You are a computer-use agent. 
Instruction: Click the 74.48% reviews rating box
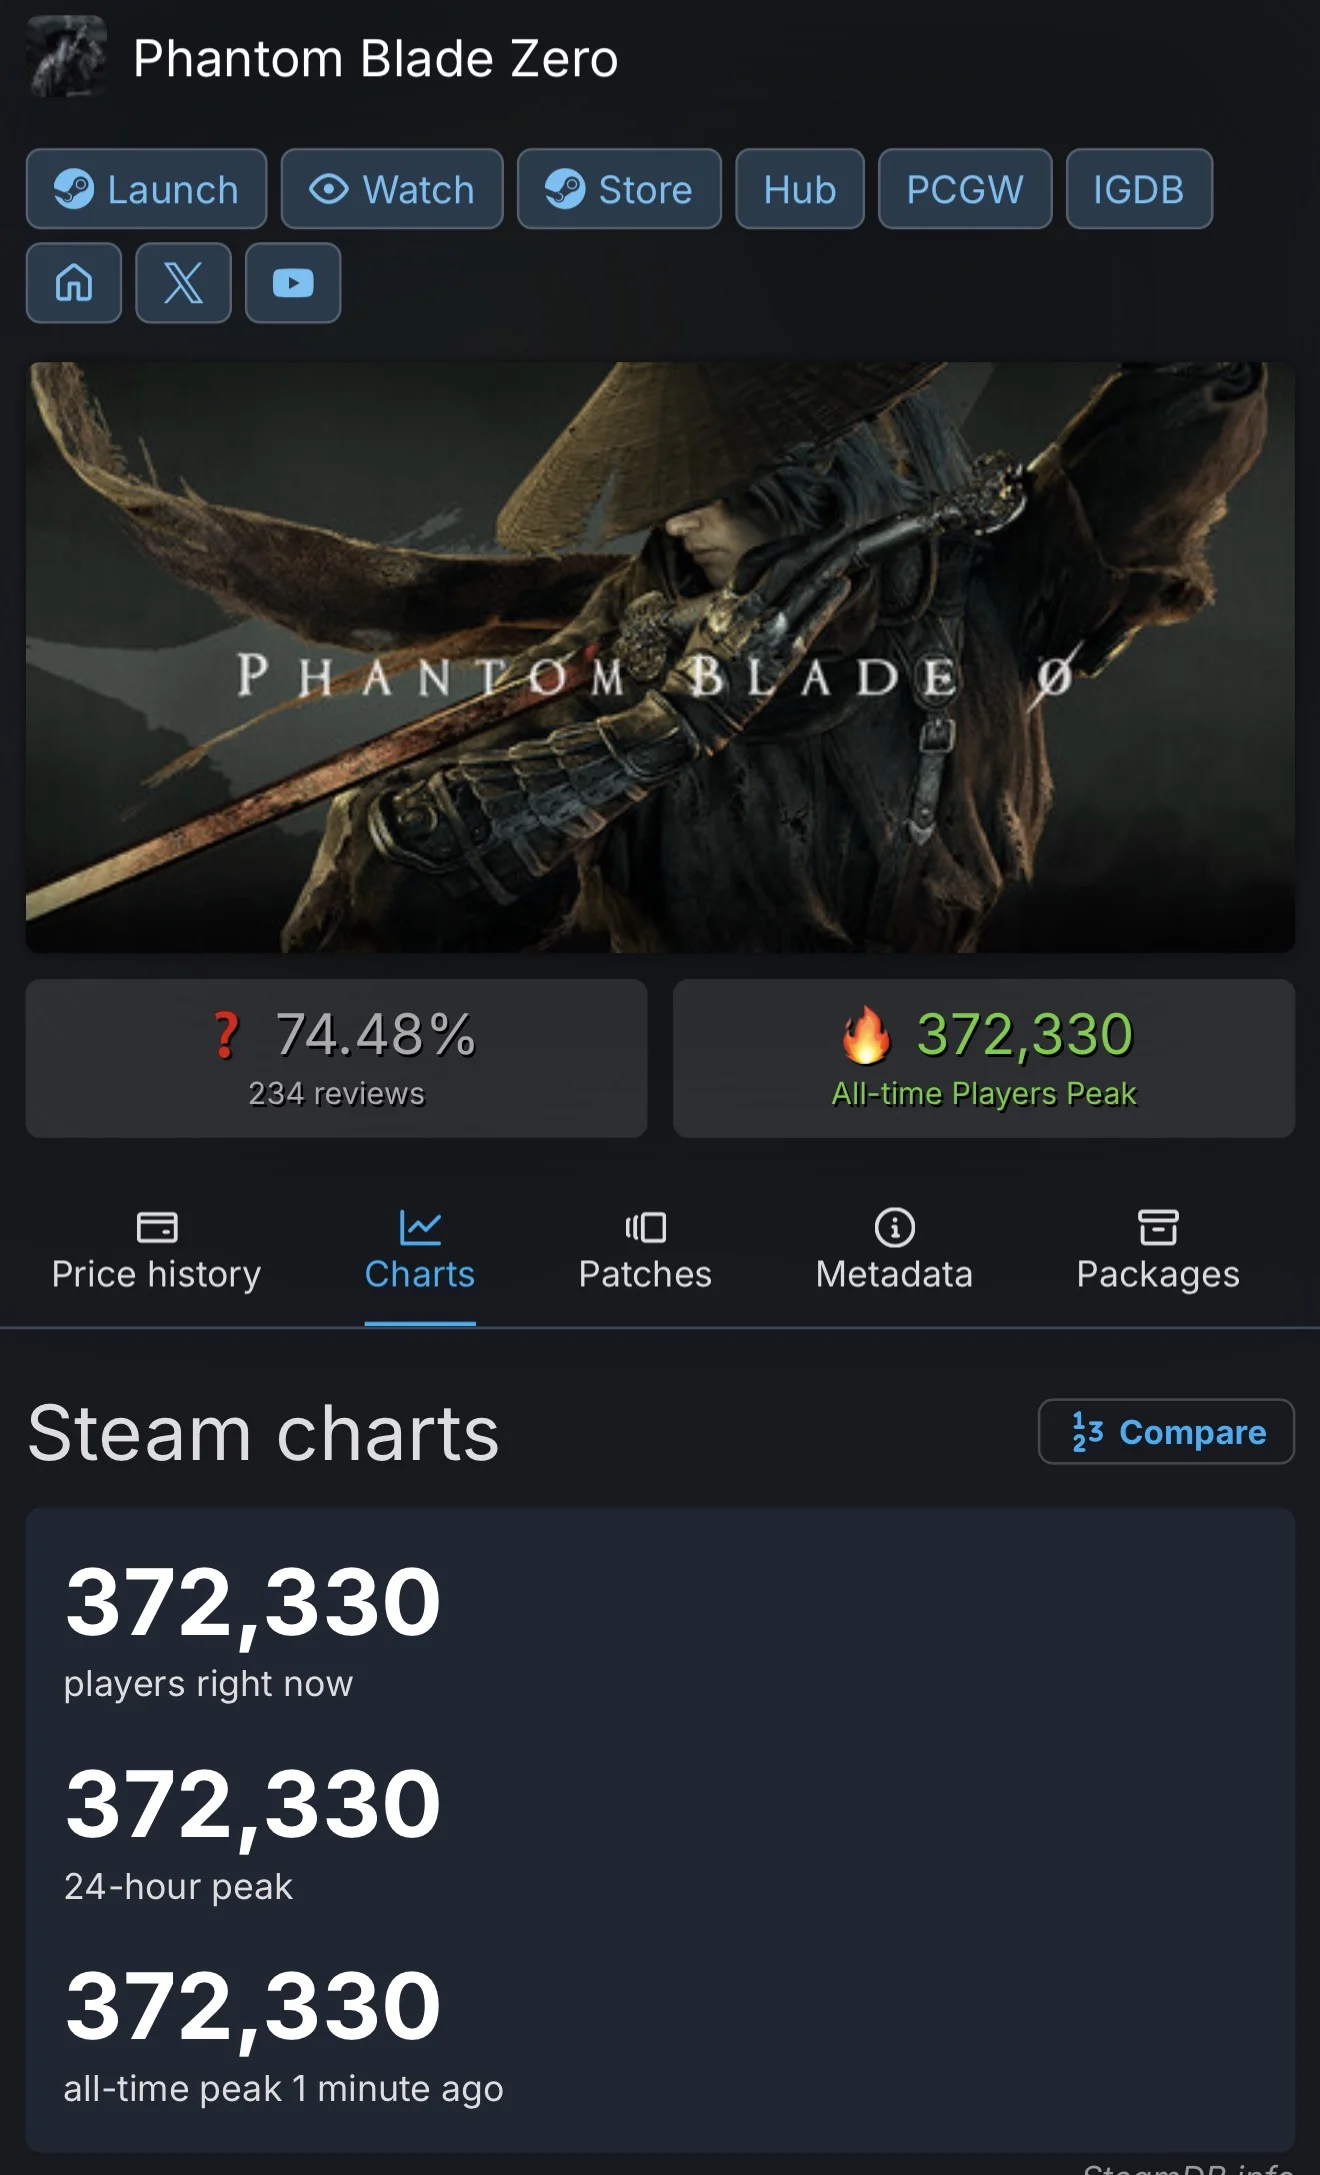(336, 1058)
